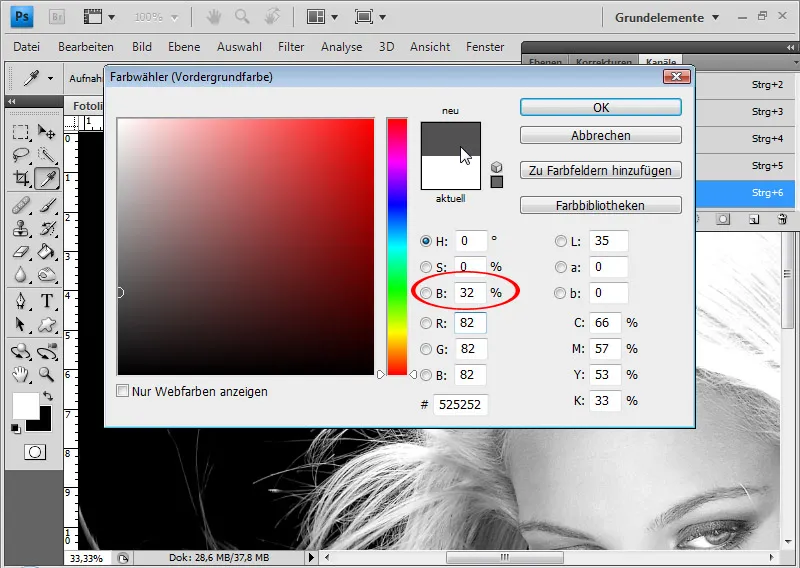The image size is (800, 568).
Task: Select the Lab a radio button
Action: click(561, 267)
